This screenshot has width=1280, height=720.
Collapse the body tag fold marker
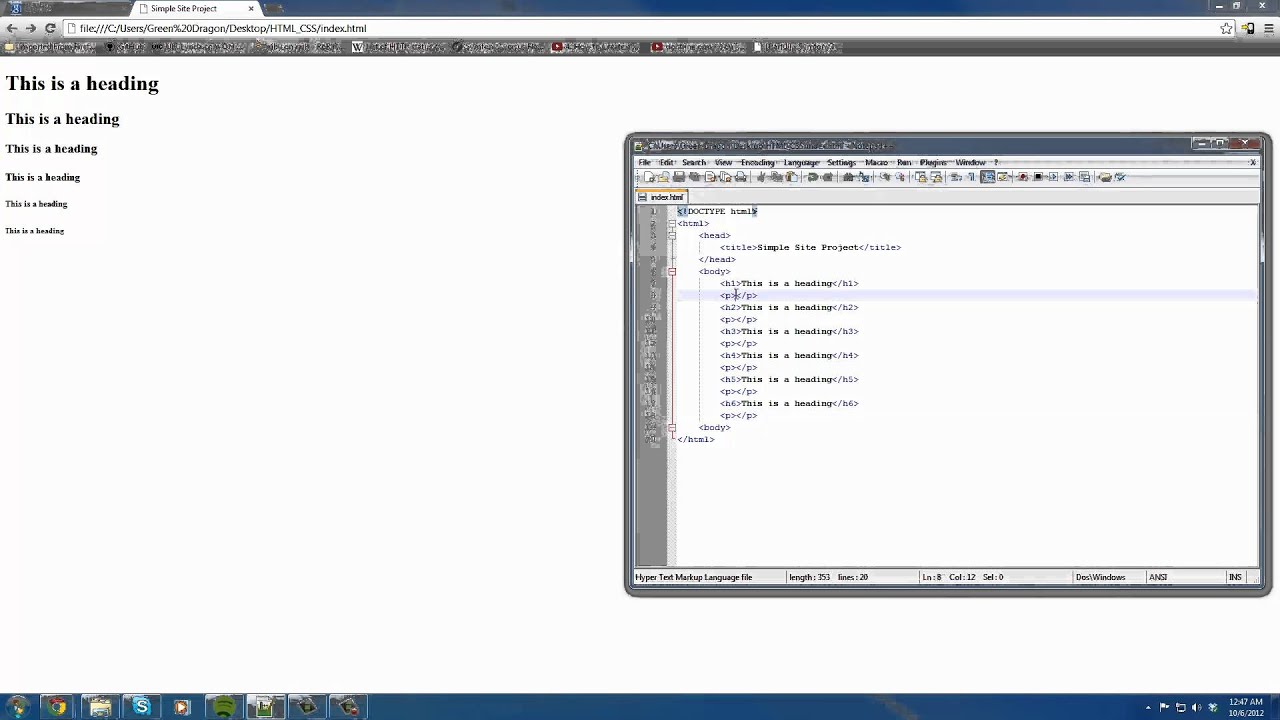point(672,271)
